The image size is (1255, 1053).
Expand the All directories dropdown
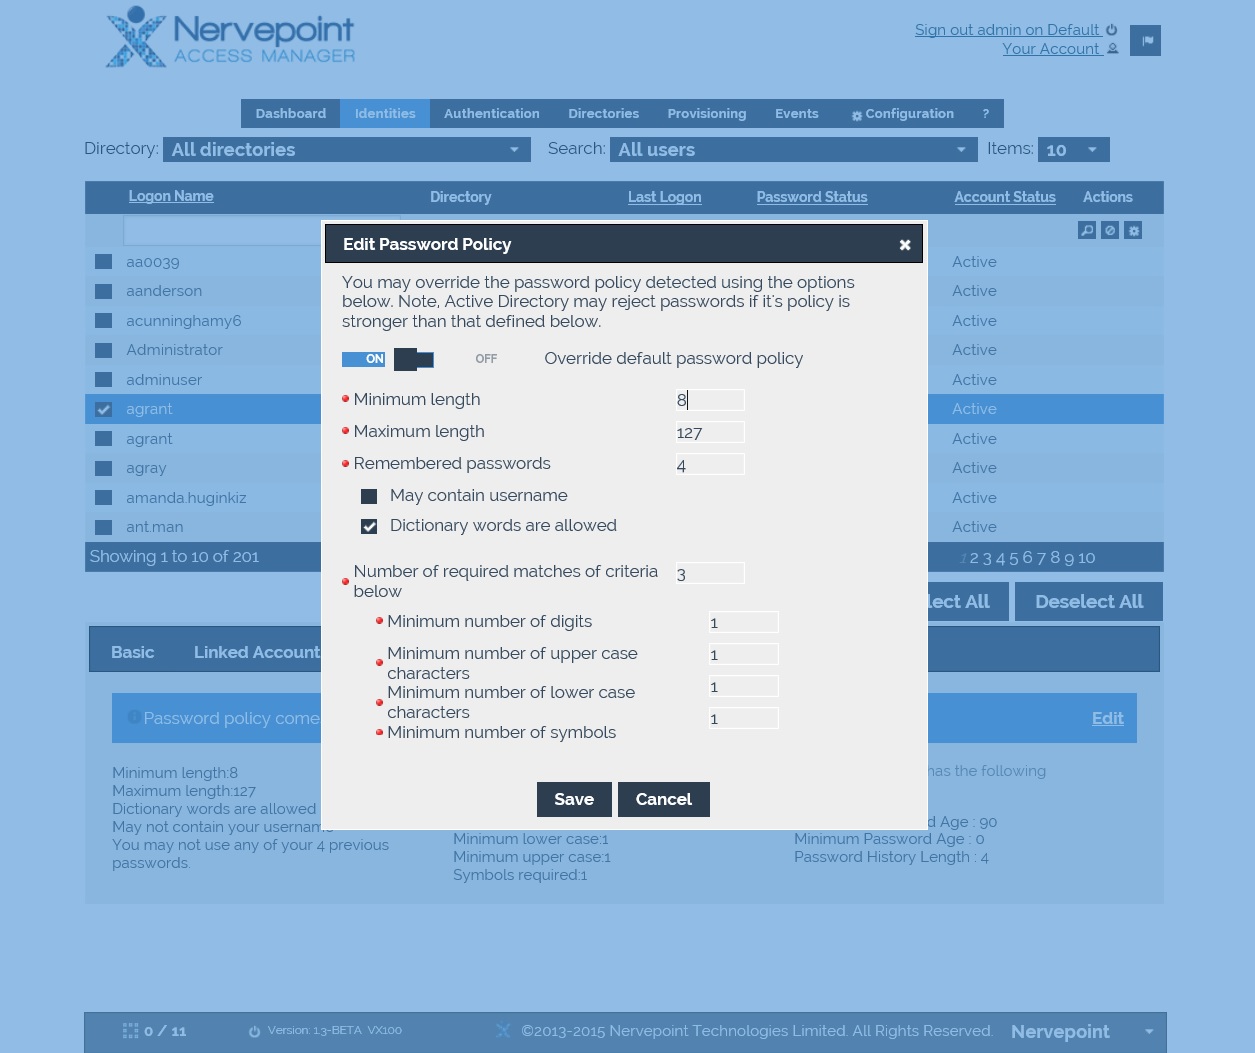pyautogui.click(x=346, y=150)
